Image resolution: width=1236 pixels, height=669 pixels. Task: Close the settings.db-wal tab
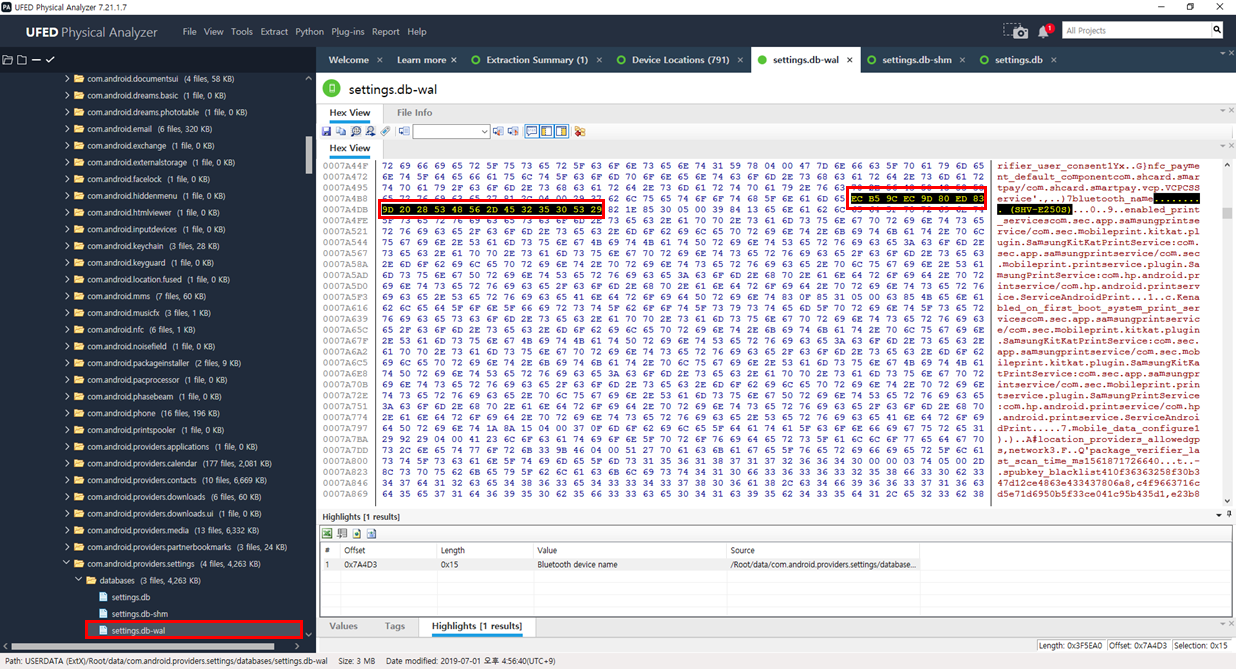[x=850, y=60]
